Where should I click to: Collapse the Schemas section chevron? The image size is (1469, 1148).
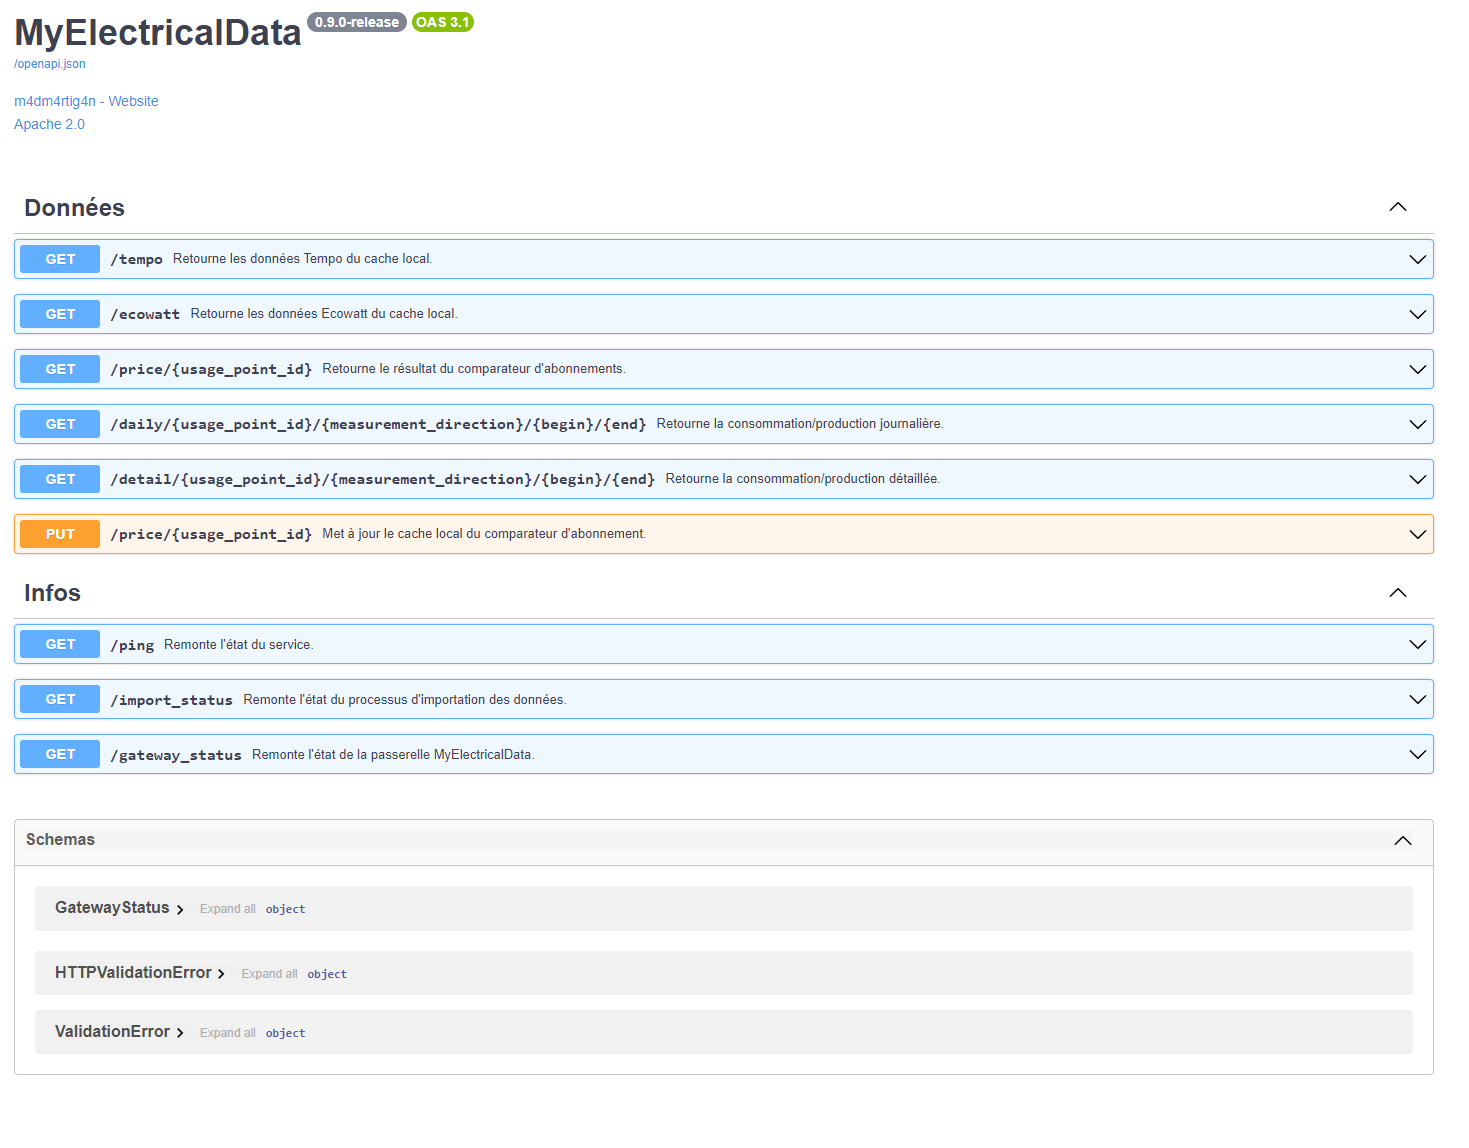coord(1403,840)
